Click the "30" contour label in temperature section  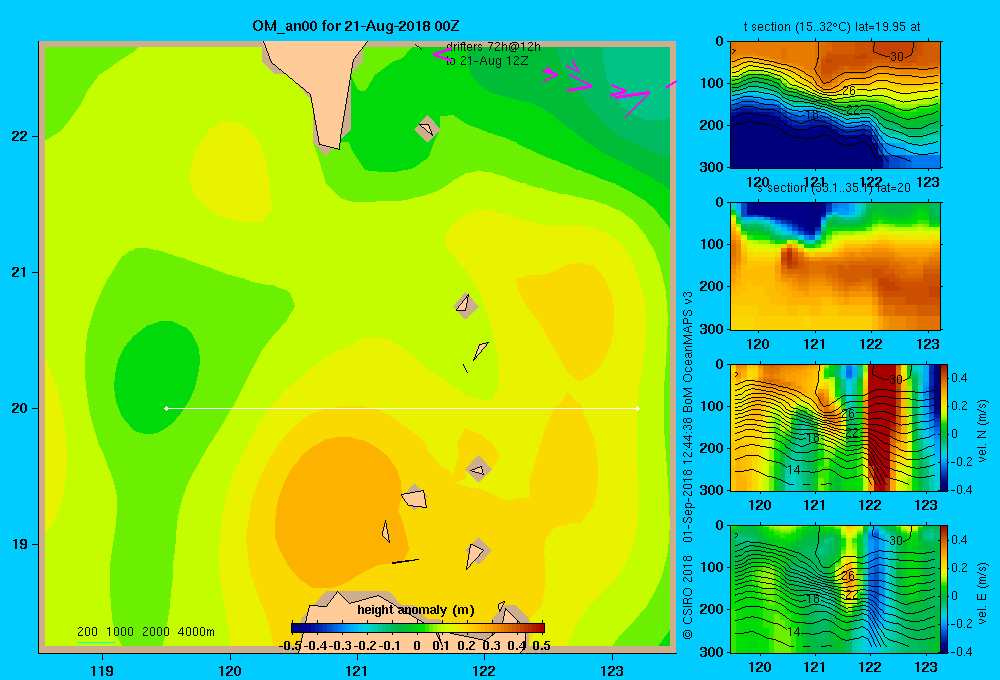coord(897,56)
